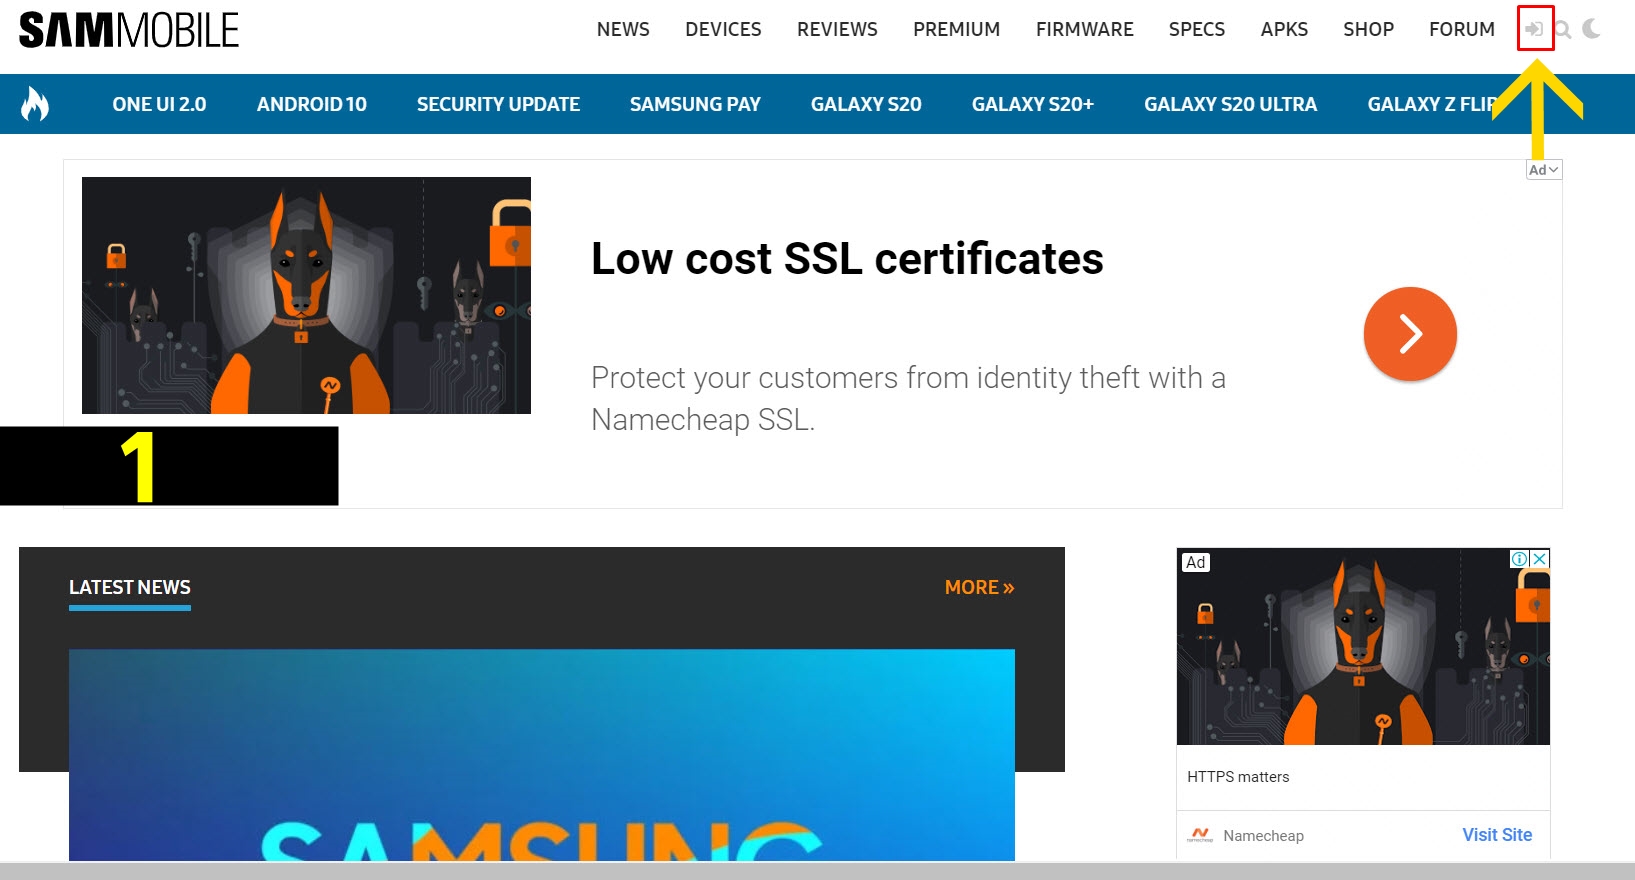This screenshot has width=1635, height=880.
Task: Toggle dark mode moon icon
Action: 1592,29
